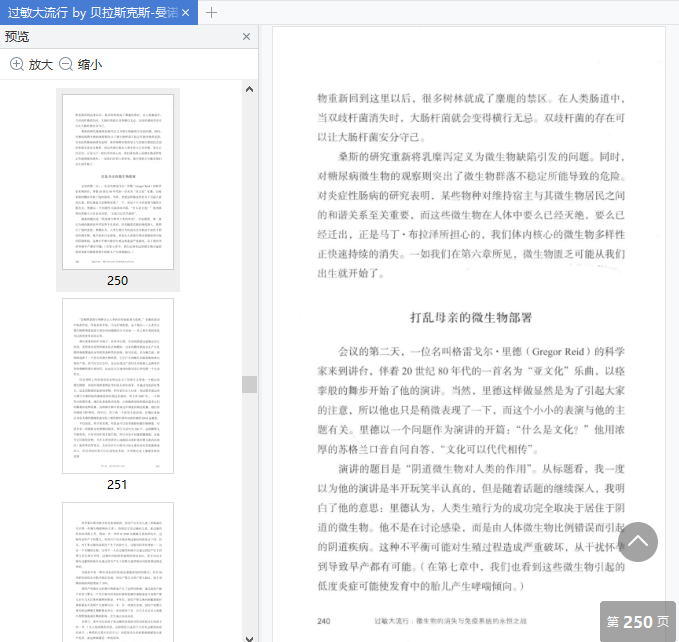Click the heading 打乱母亲的微生物部署
The width and height of the screenshot is (679, 642).
point(470,317)
